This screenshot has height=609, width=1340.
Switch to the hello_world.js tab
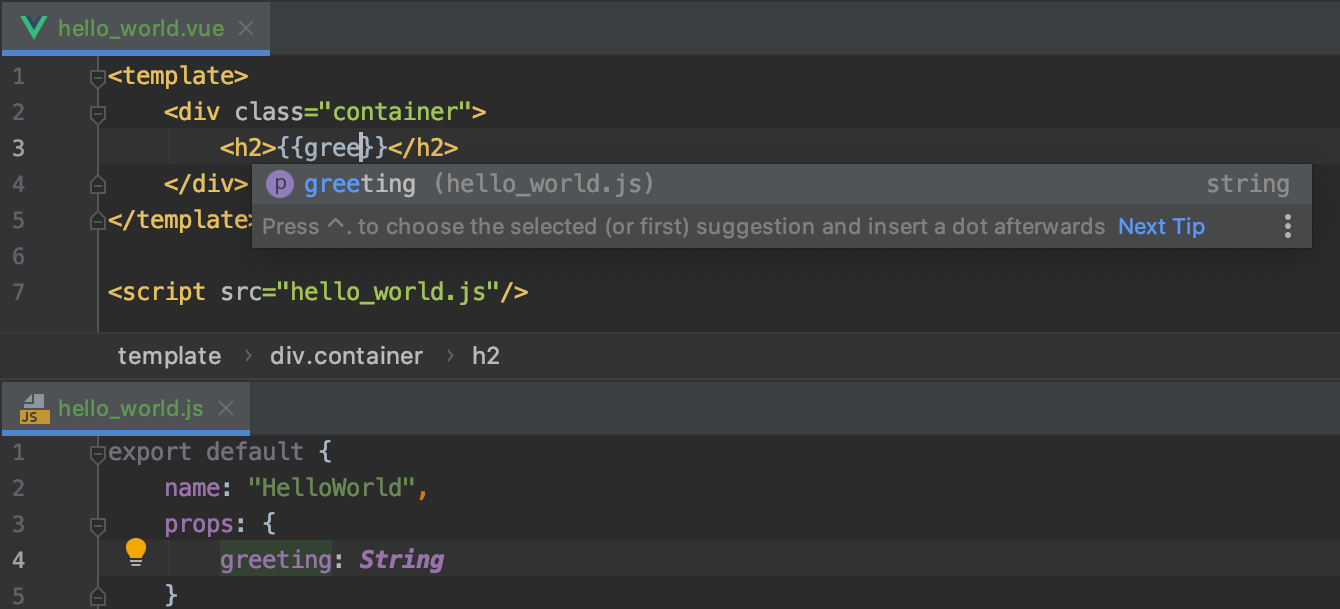point(130,408)
